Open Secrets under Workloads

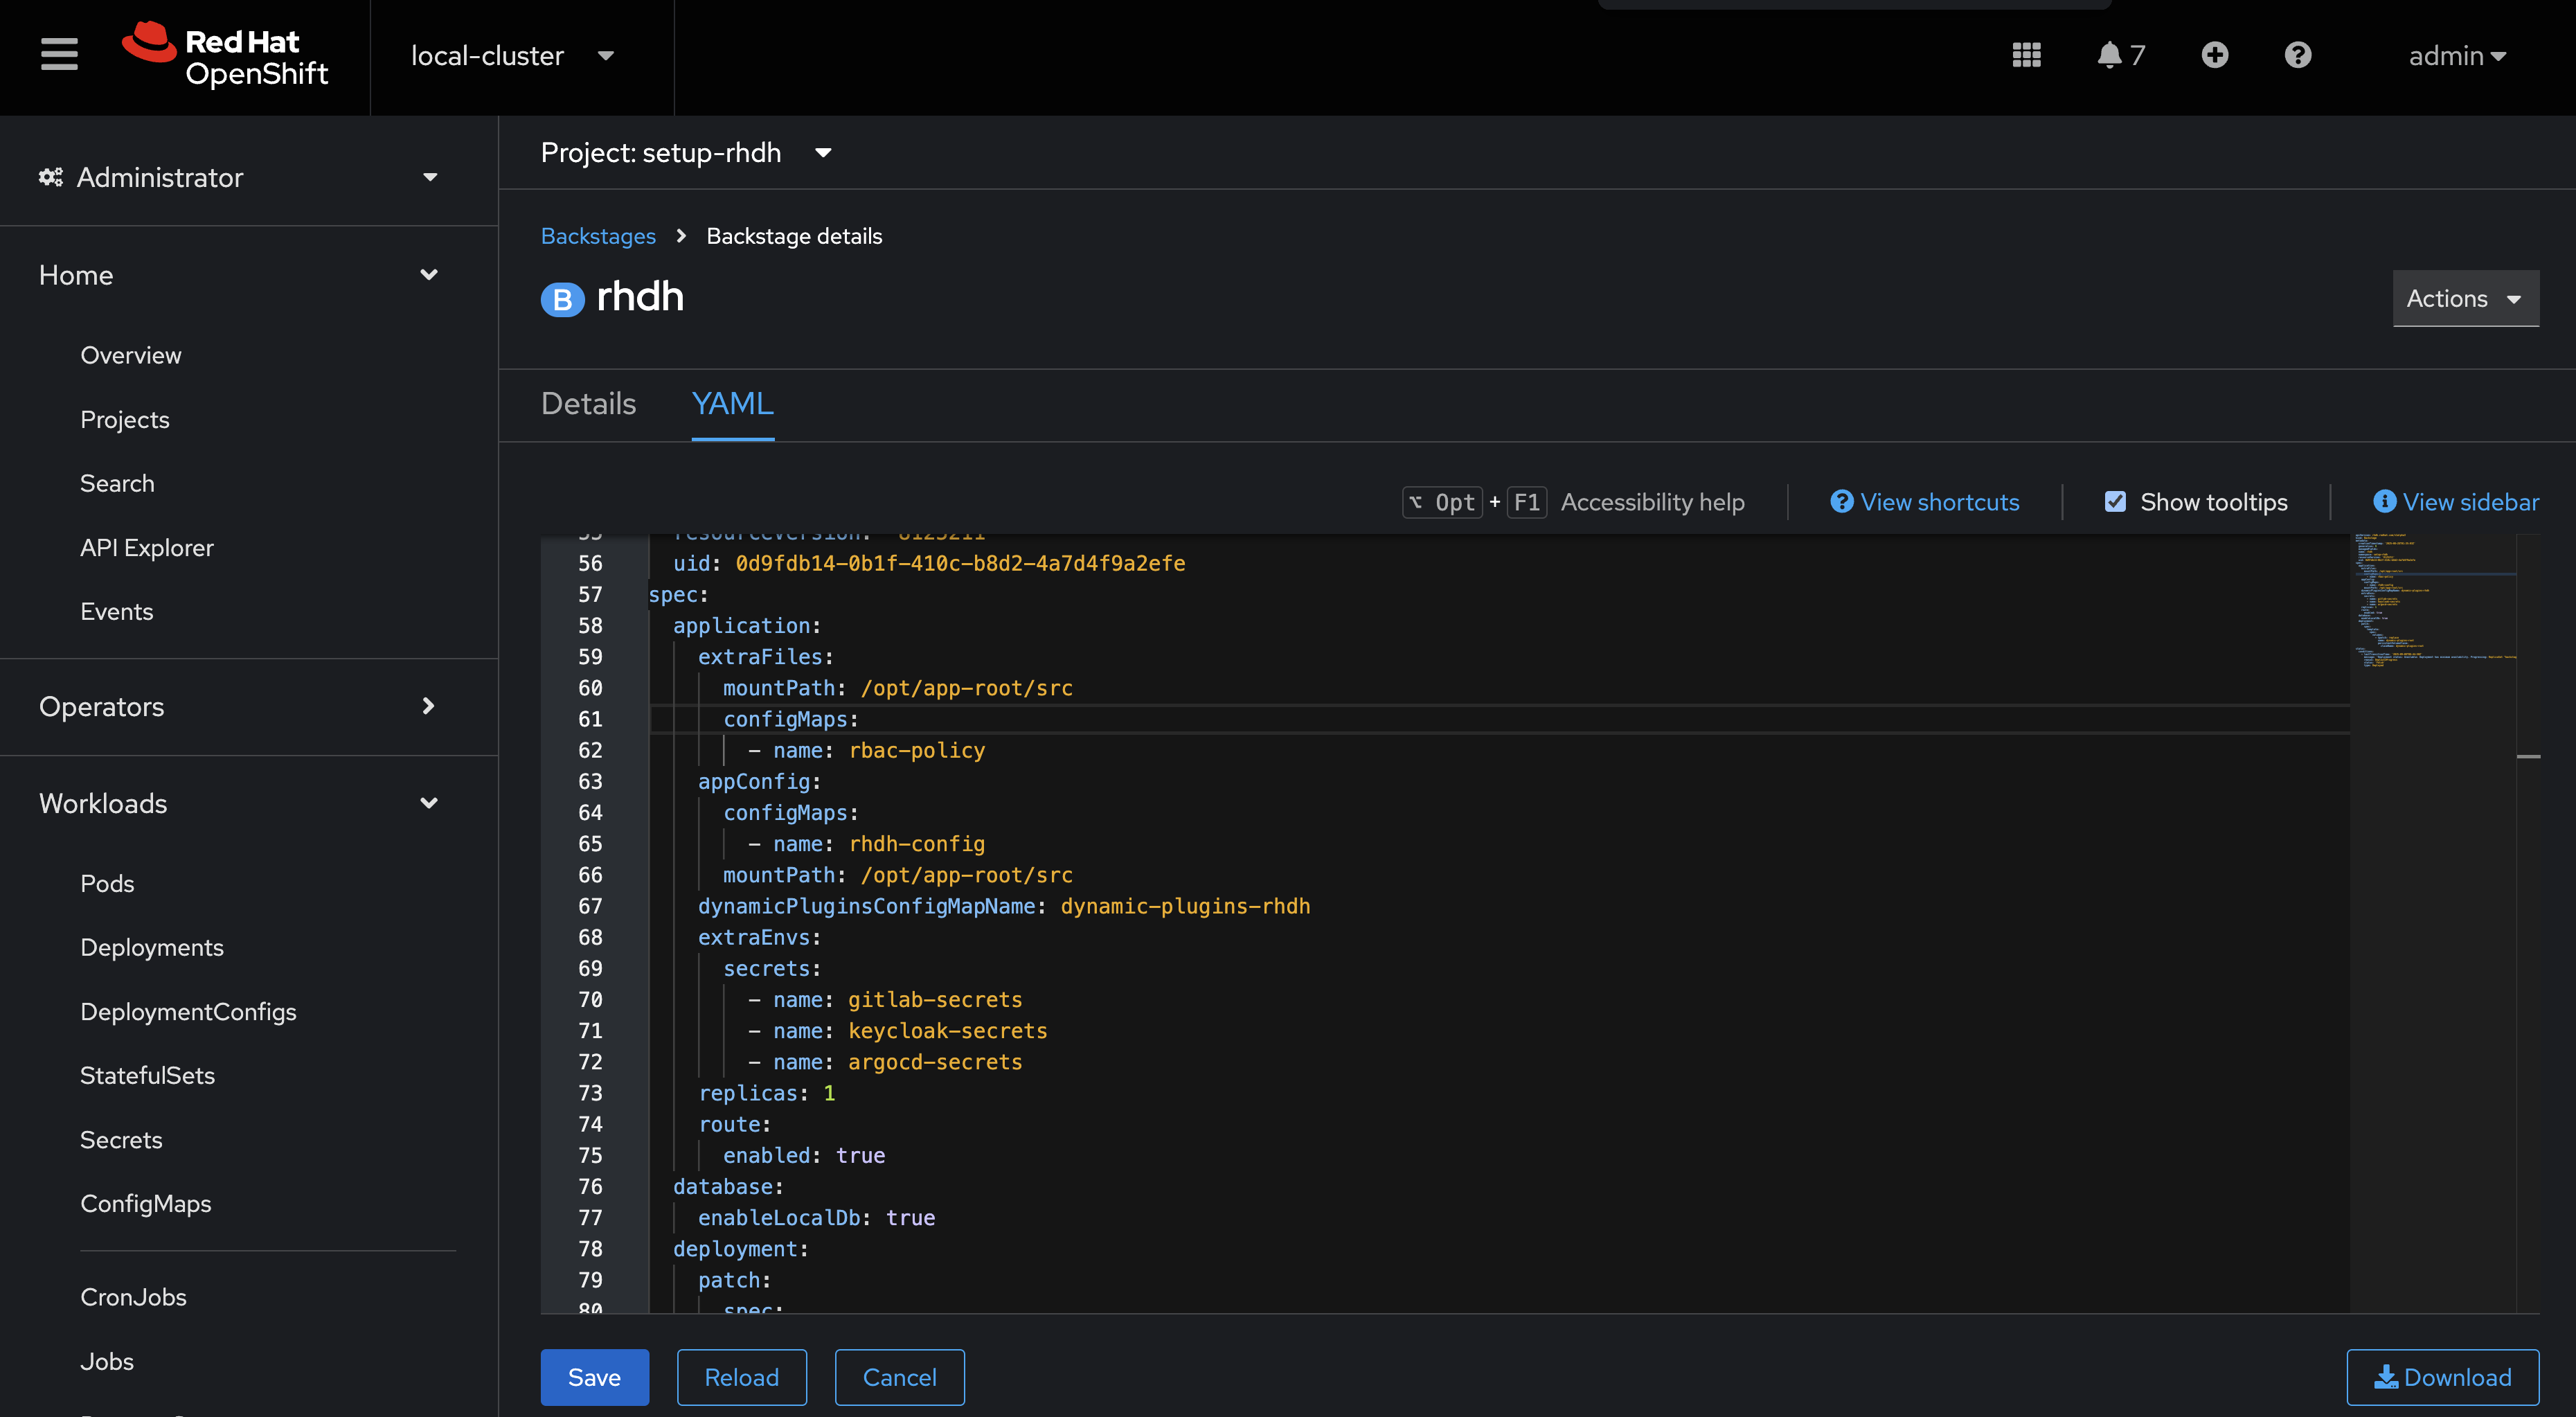tap(121, 1140)
